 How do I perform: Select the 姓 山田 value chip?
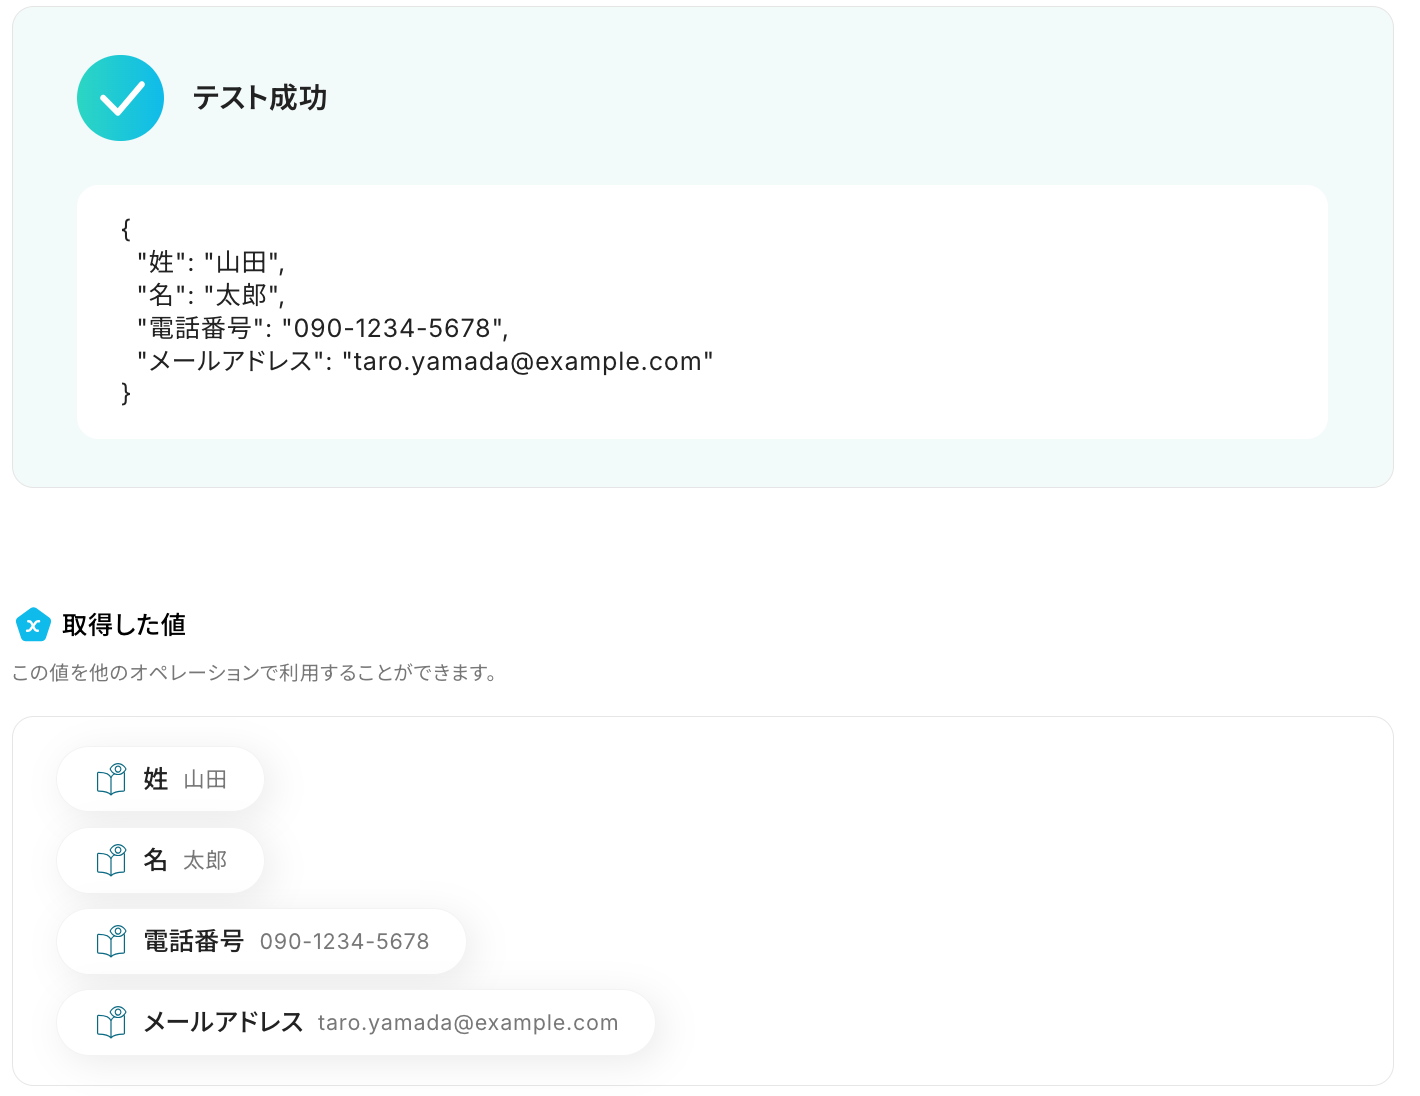point(161,779)
